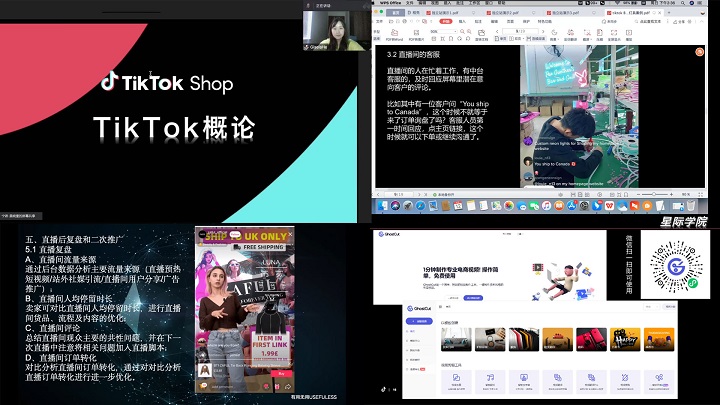The image size is (720, 405).
Task: Click the presenter webcam thumbnail
Action: pos(337,29)
